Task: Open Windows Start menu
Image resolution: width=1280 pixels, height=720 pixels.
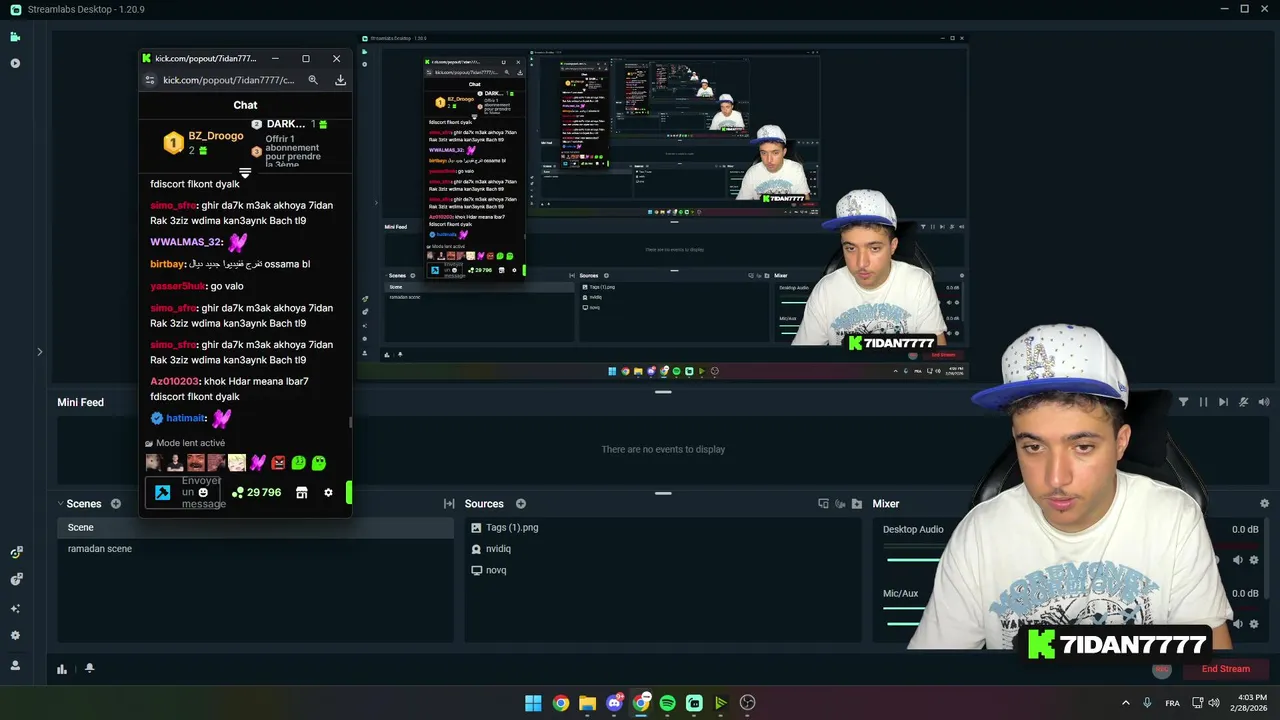Action: [x=533, y=703]
